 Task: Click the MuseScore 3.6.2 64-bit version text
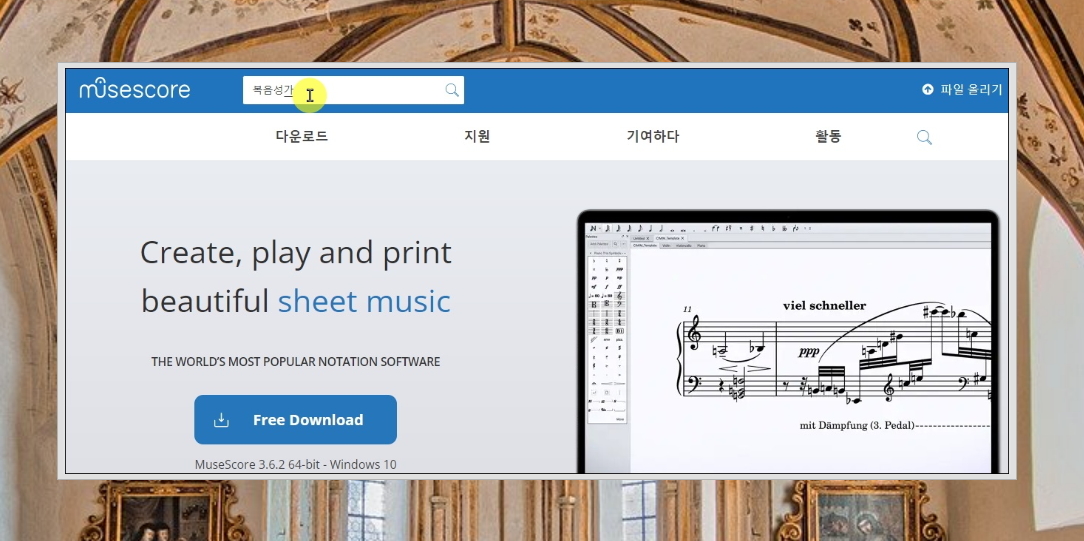pos(295,464)
